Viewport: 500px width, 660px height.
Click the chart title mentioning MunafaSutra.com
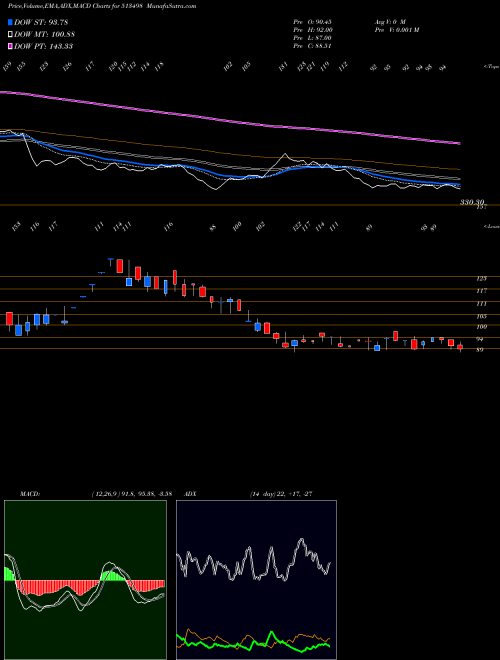coord(102,6)
